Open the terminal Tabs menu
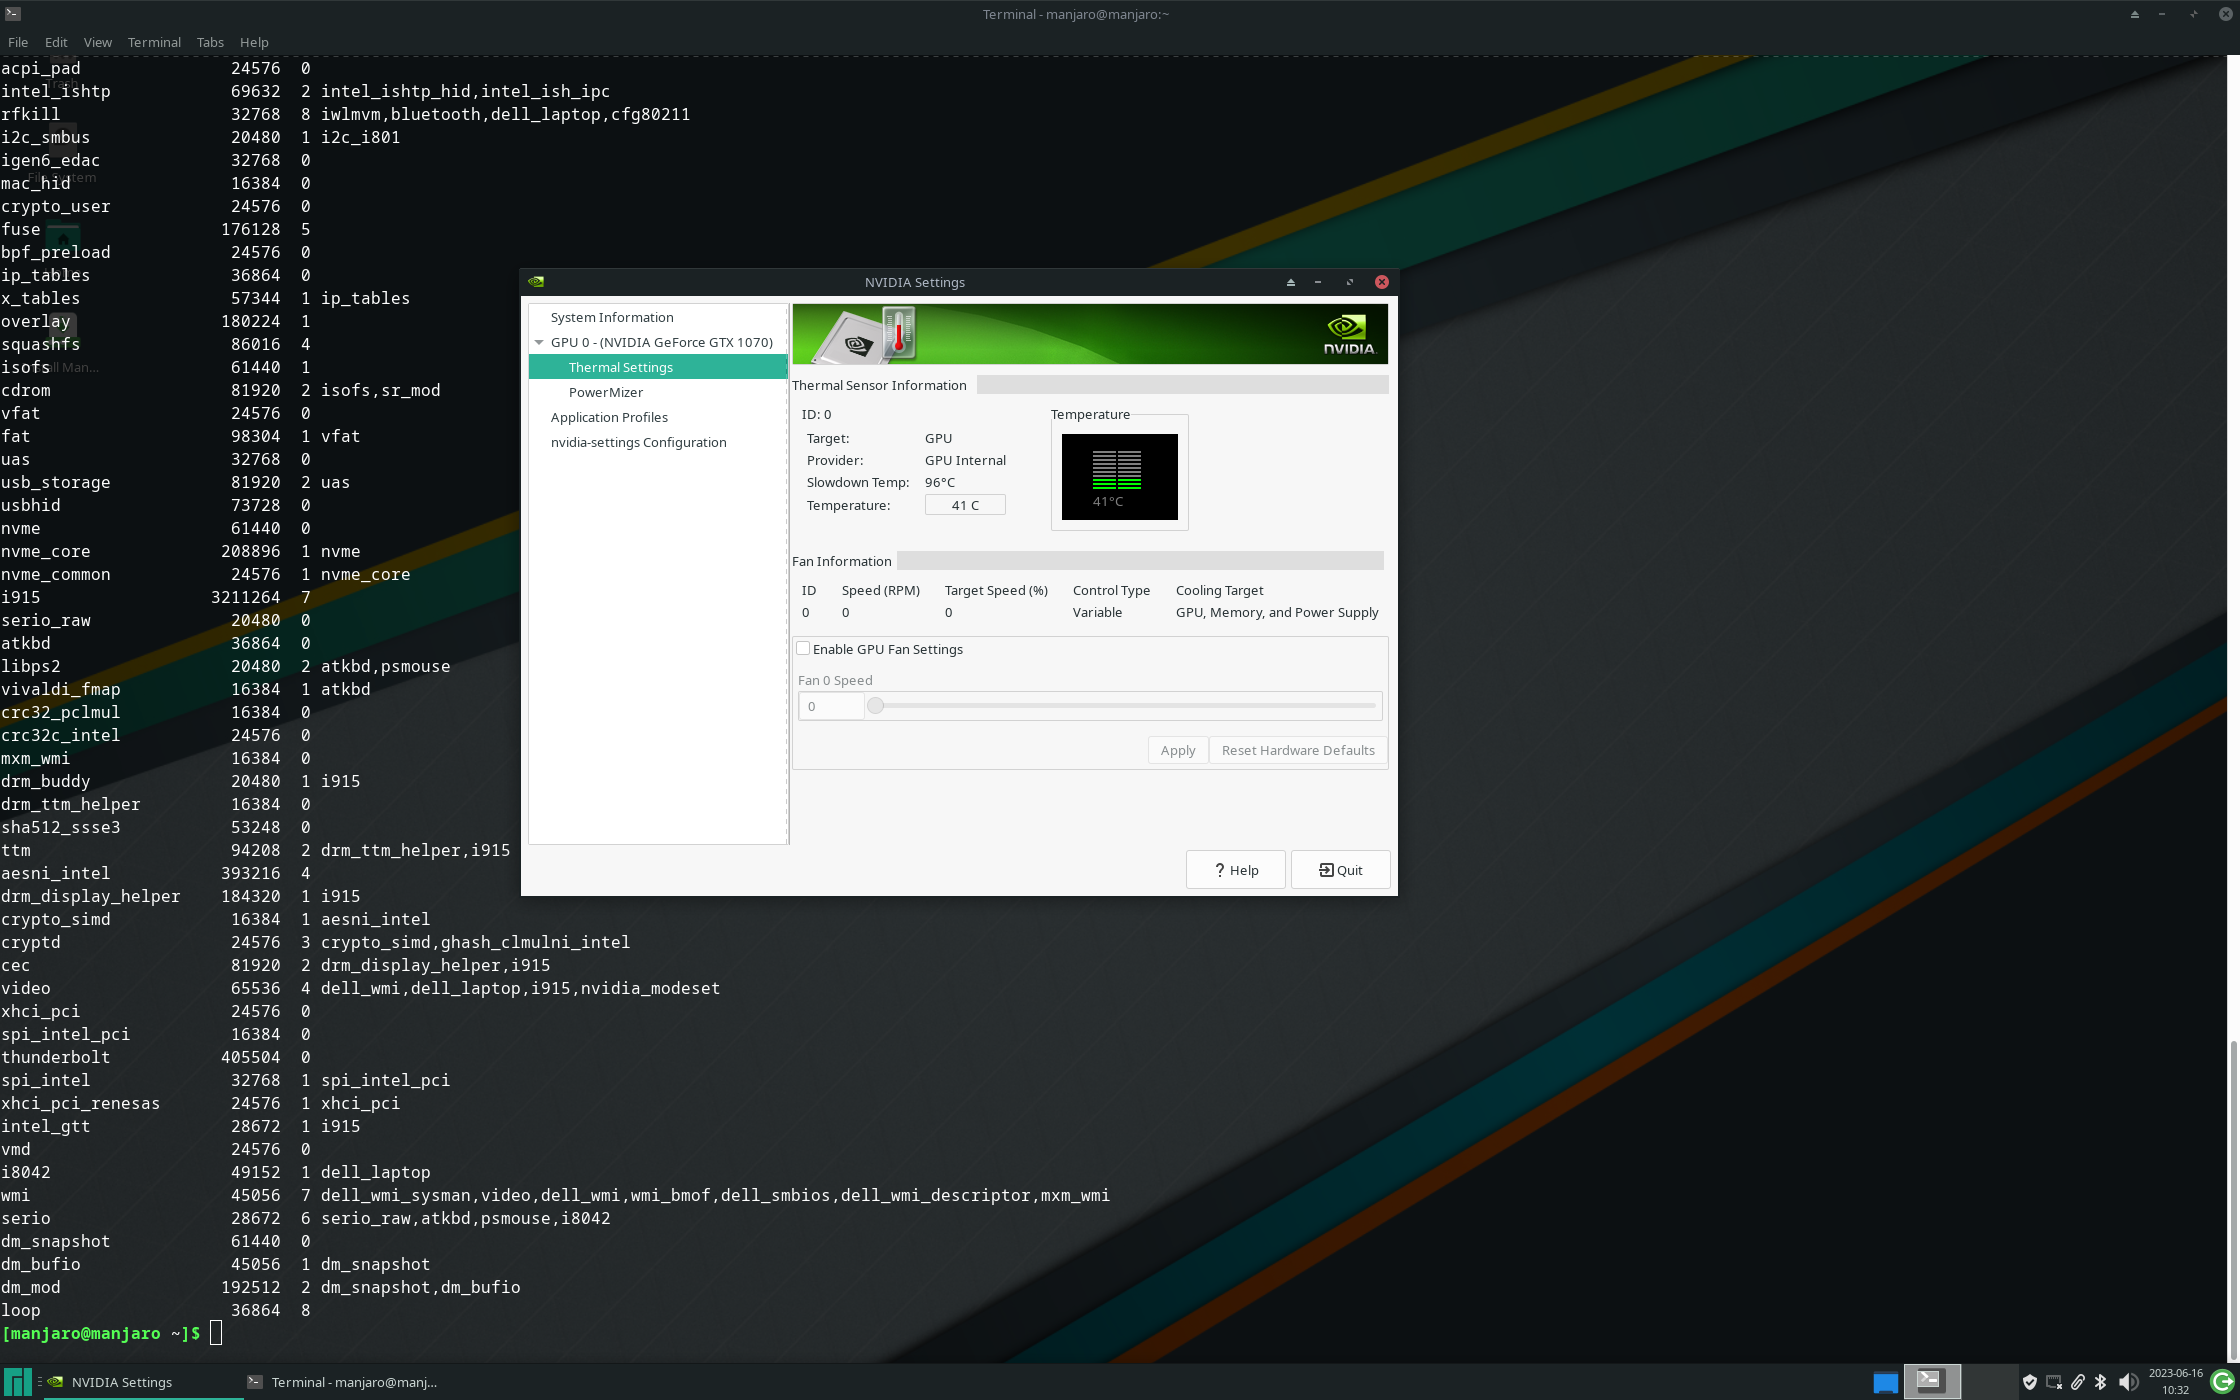Image resolution: width=2240 pixels, height=1400 pixels. [x=210, y=42]
